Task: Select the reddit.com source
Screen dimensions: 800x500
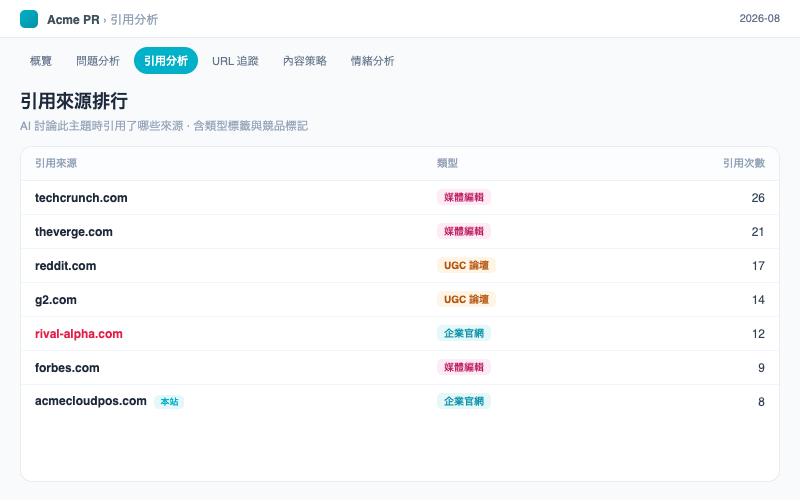Action: [x=65, y=266]
